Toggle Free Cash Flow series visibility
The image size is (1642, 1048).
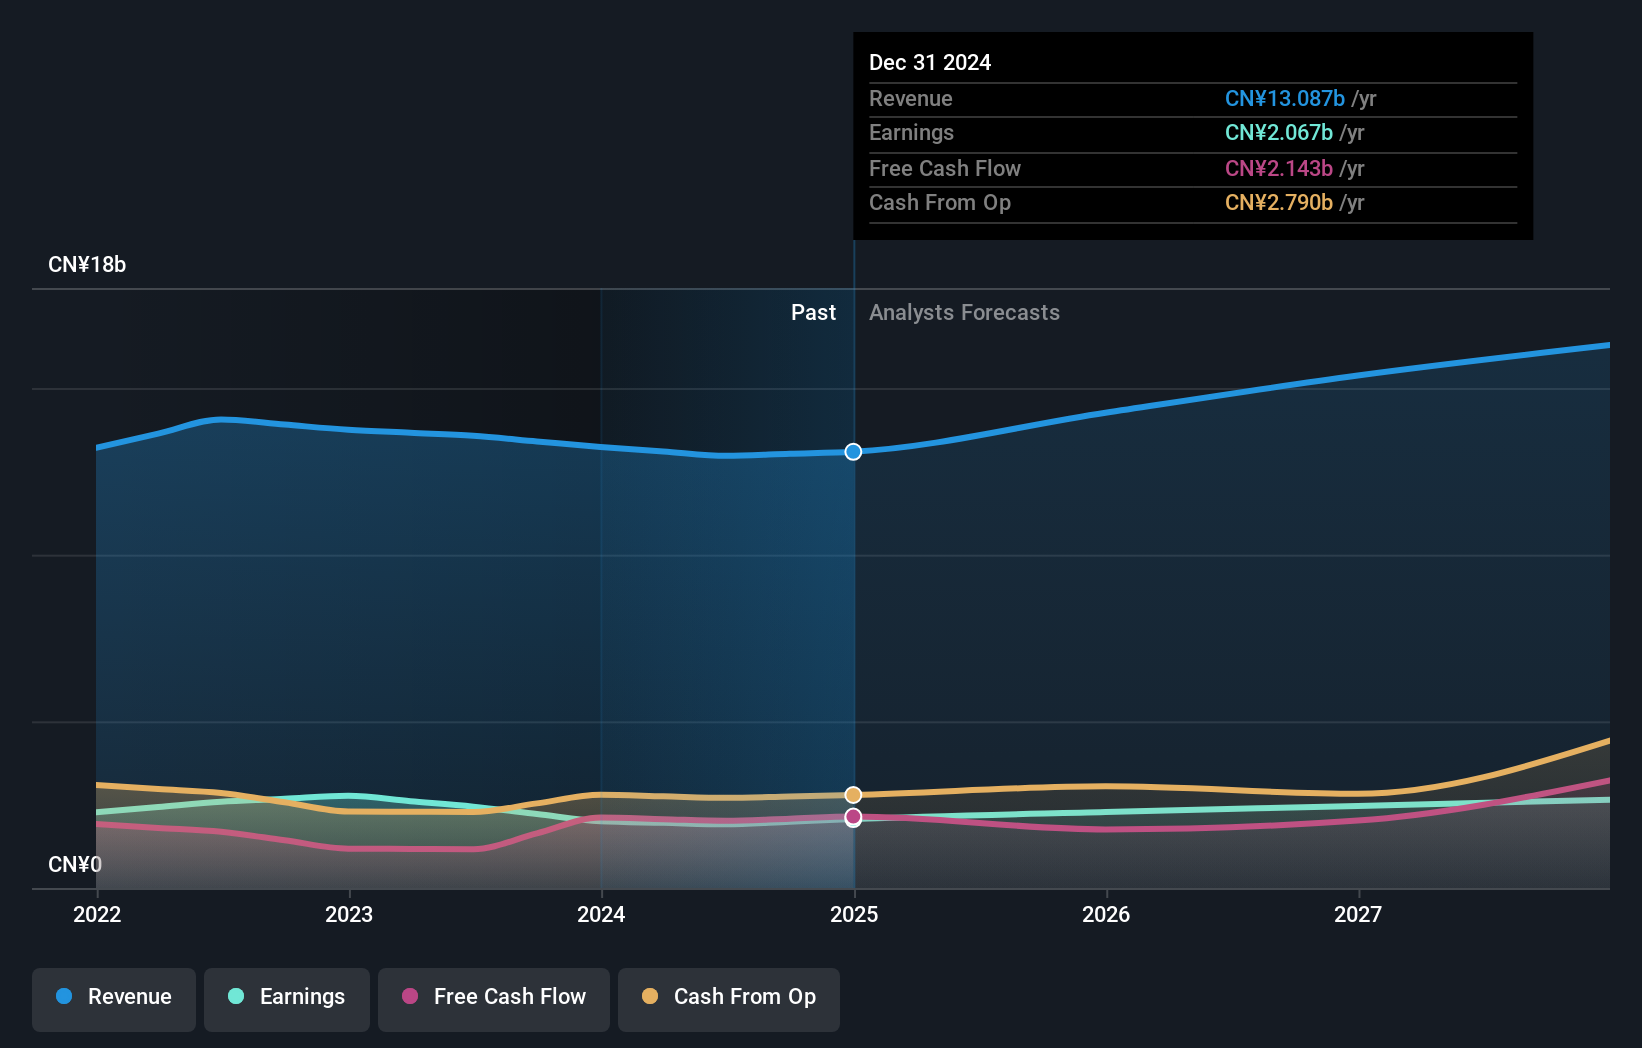(494, 997)
